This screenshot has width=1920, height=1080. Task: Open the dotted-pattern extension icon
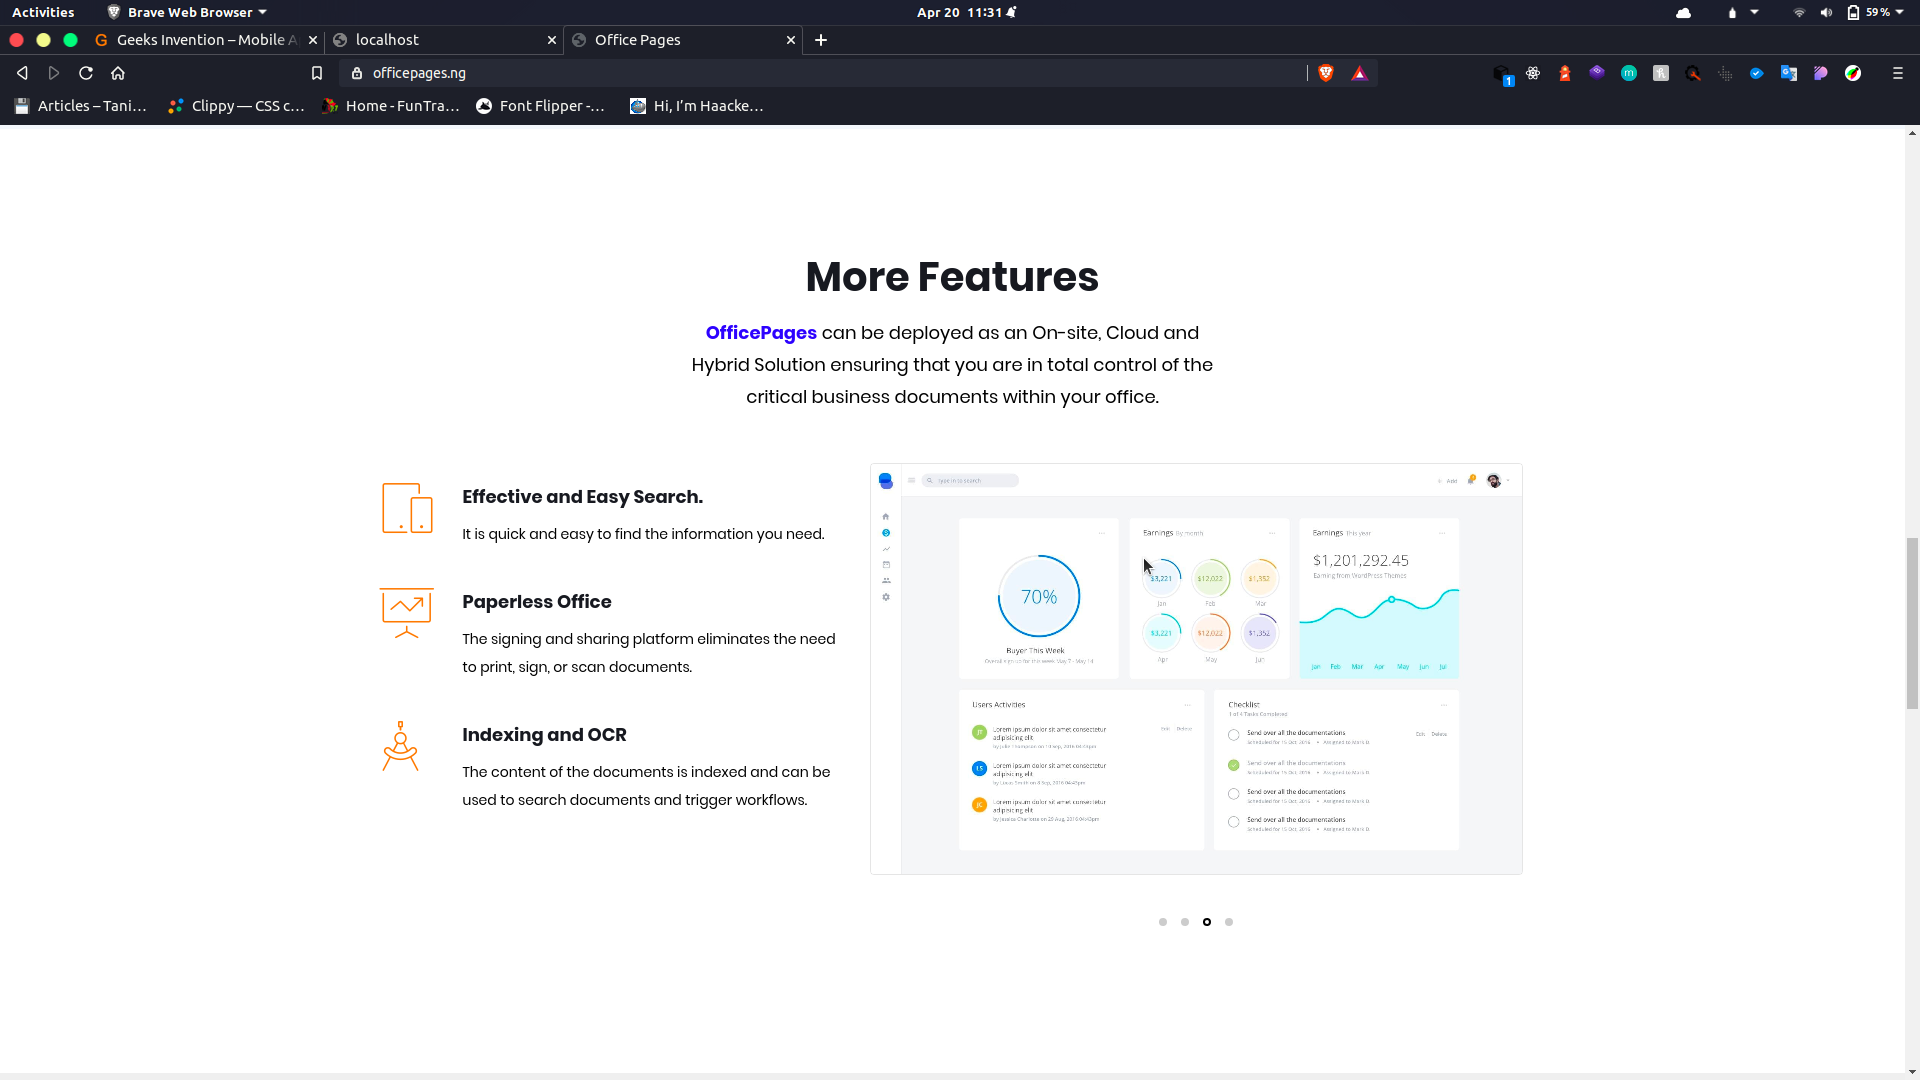pyautogui.click(x=1725, y=73)
